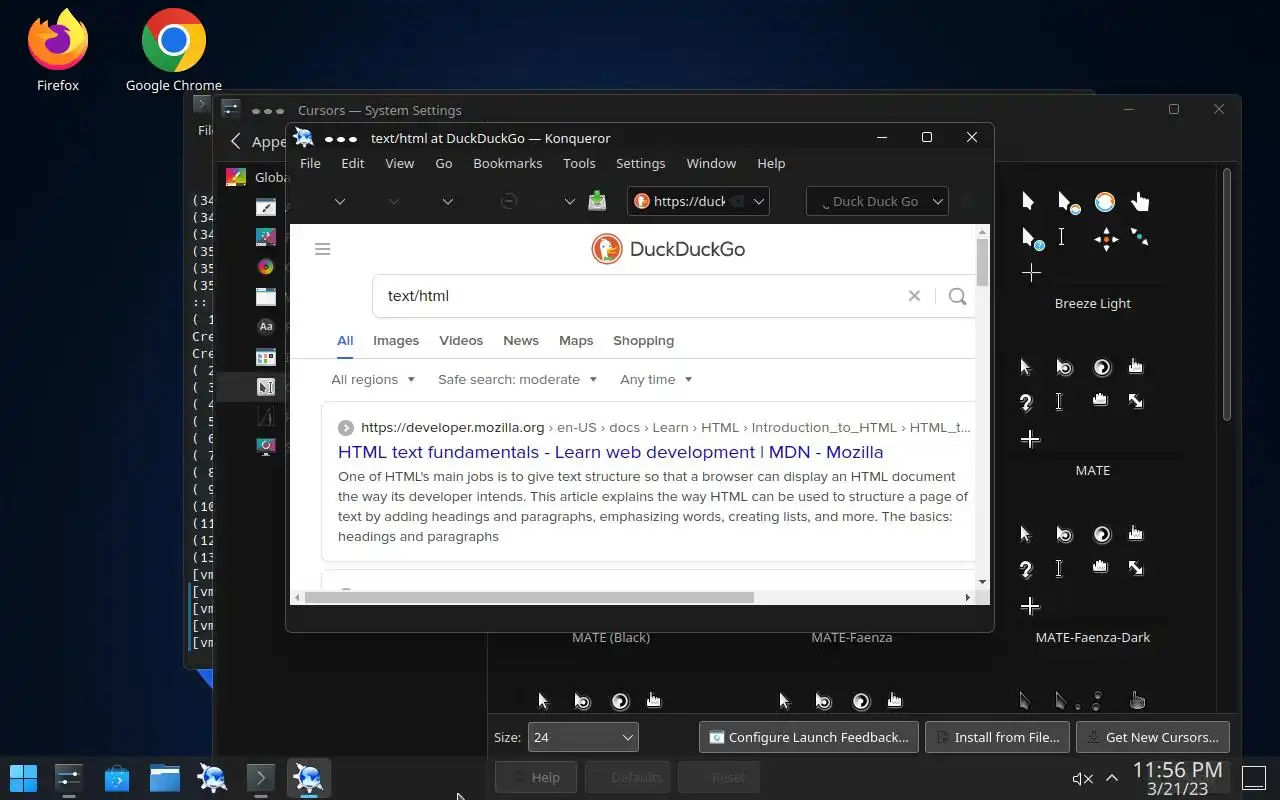
Task: Open the View menu in Konqueror
Action: click(399, 163)
